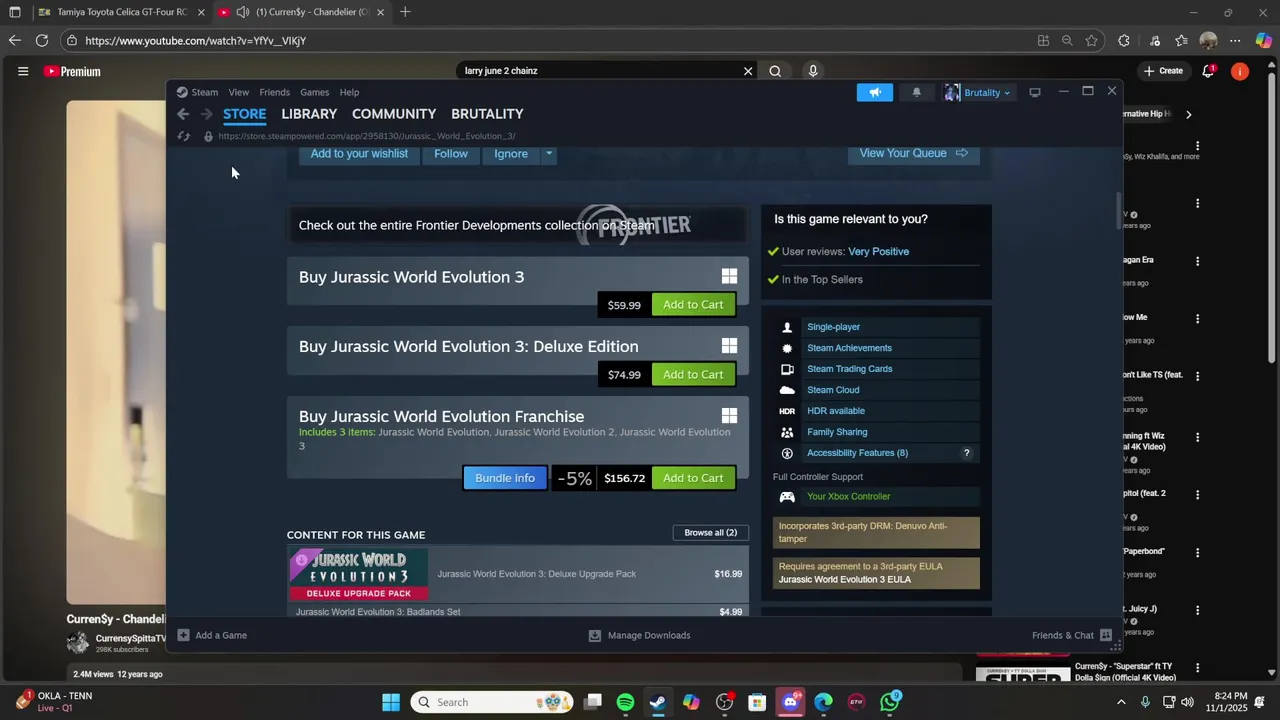Open the Steam notifications bell

click(x=916, y=92)
